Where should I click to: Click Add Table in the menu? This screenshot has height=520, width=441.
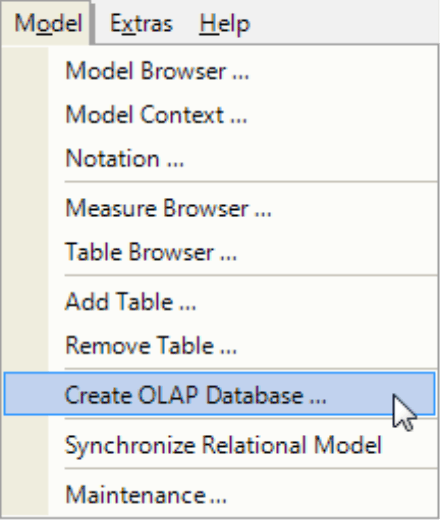pos(220,302)
